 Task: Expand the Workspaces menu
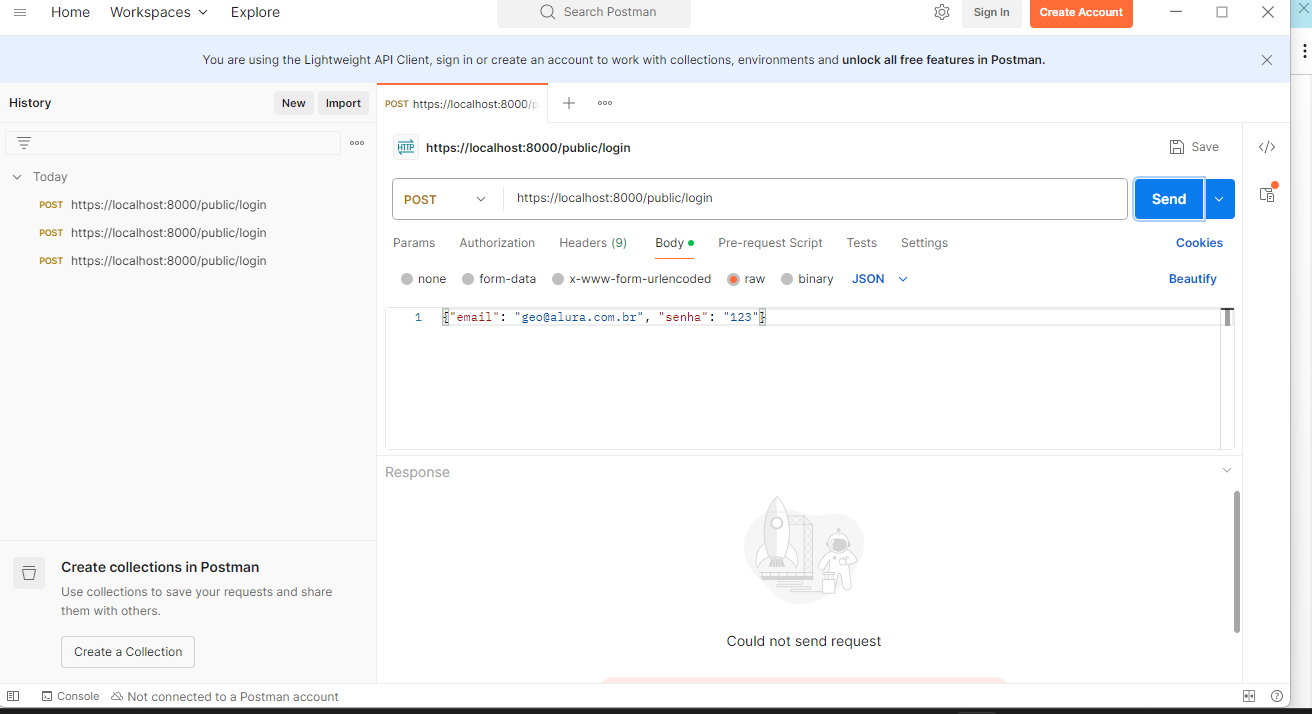pyautogui.click(x=159, y=12)
